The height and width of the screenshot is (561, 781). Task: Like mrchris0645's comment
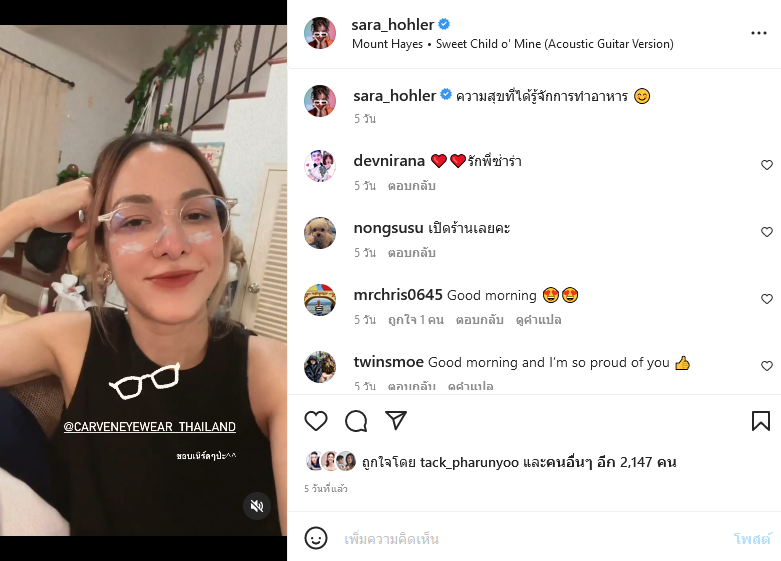[767, 299]
